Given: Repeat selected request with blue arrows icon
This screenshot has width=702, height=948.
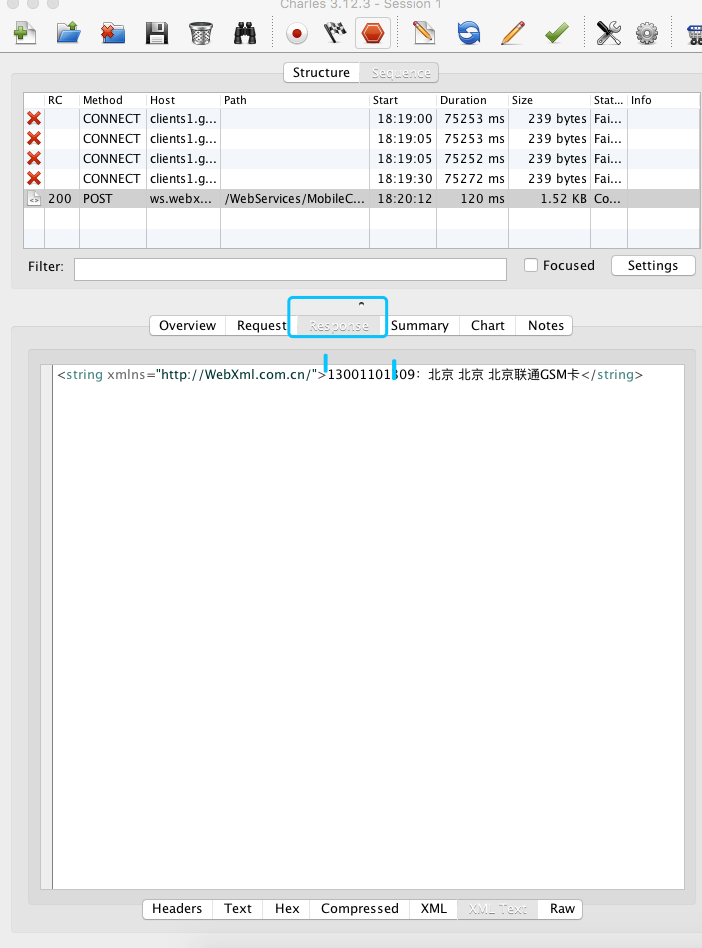Looking at the screenshot, I should (469, 33).
